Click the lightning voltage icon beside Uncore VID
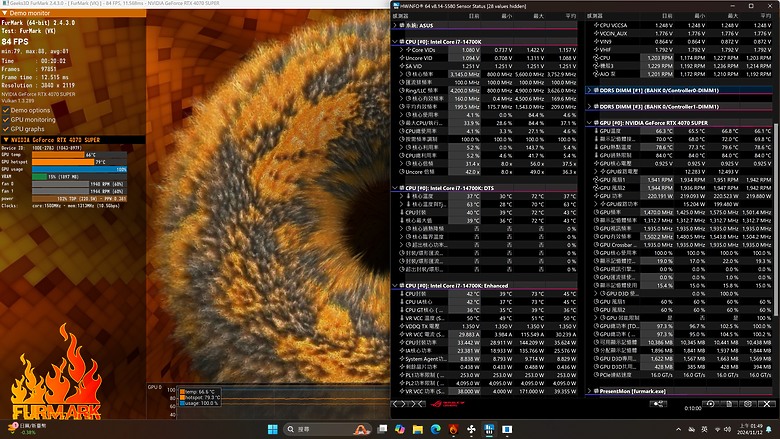Viewport: 780px width, 439px height. (402, 58)
